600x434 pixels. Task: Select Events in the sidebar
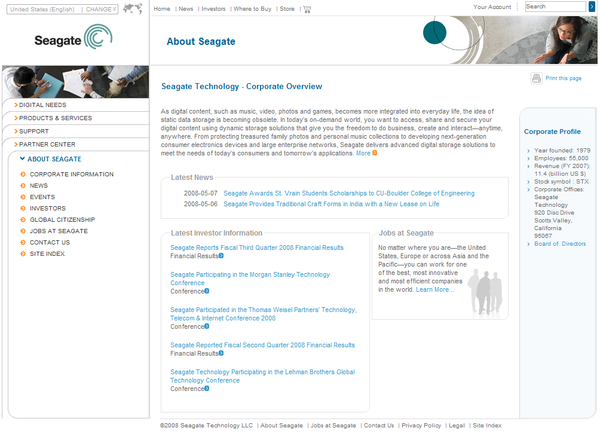coord(42,197)
